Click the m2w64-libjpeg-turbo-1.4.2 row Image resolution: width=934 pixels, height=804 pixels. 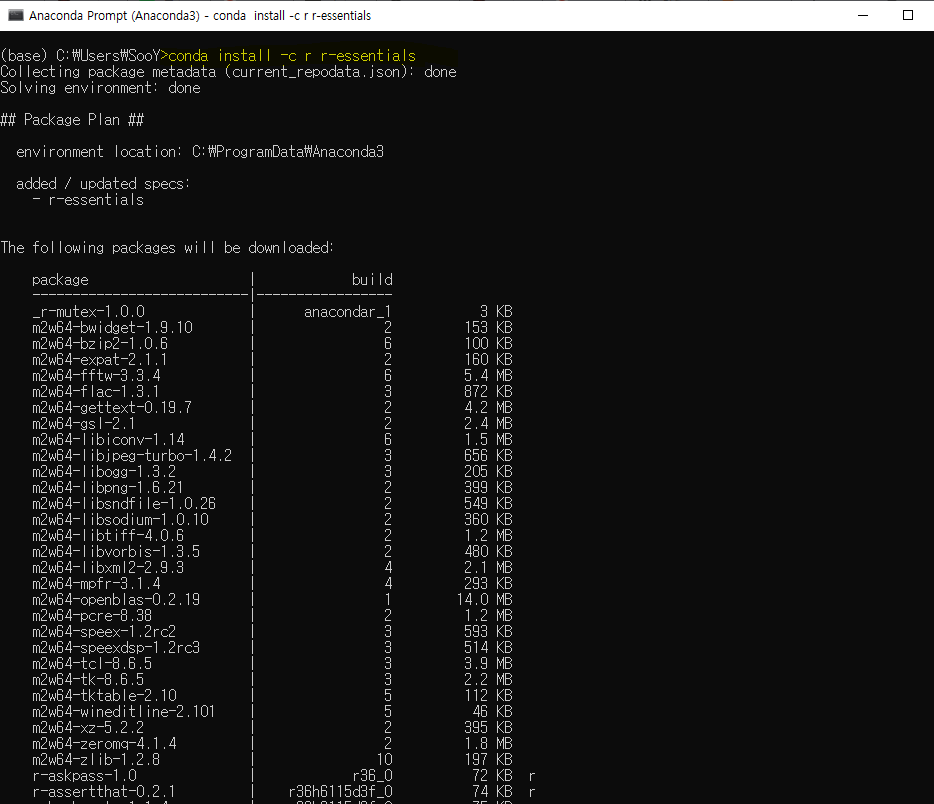[x=272, y=456]
